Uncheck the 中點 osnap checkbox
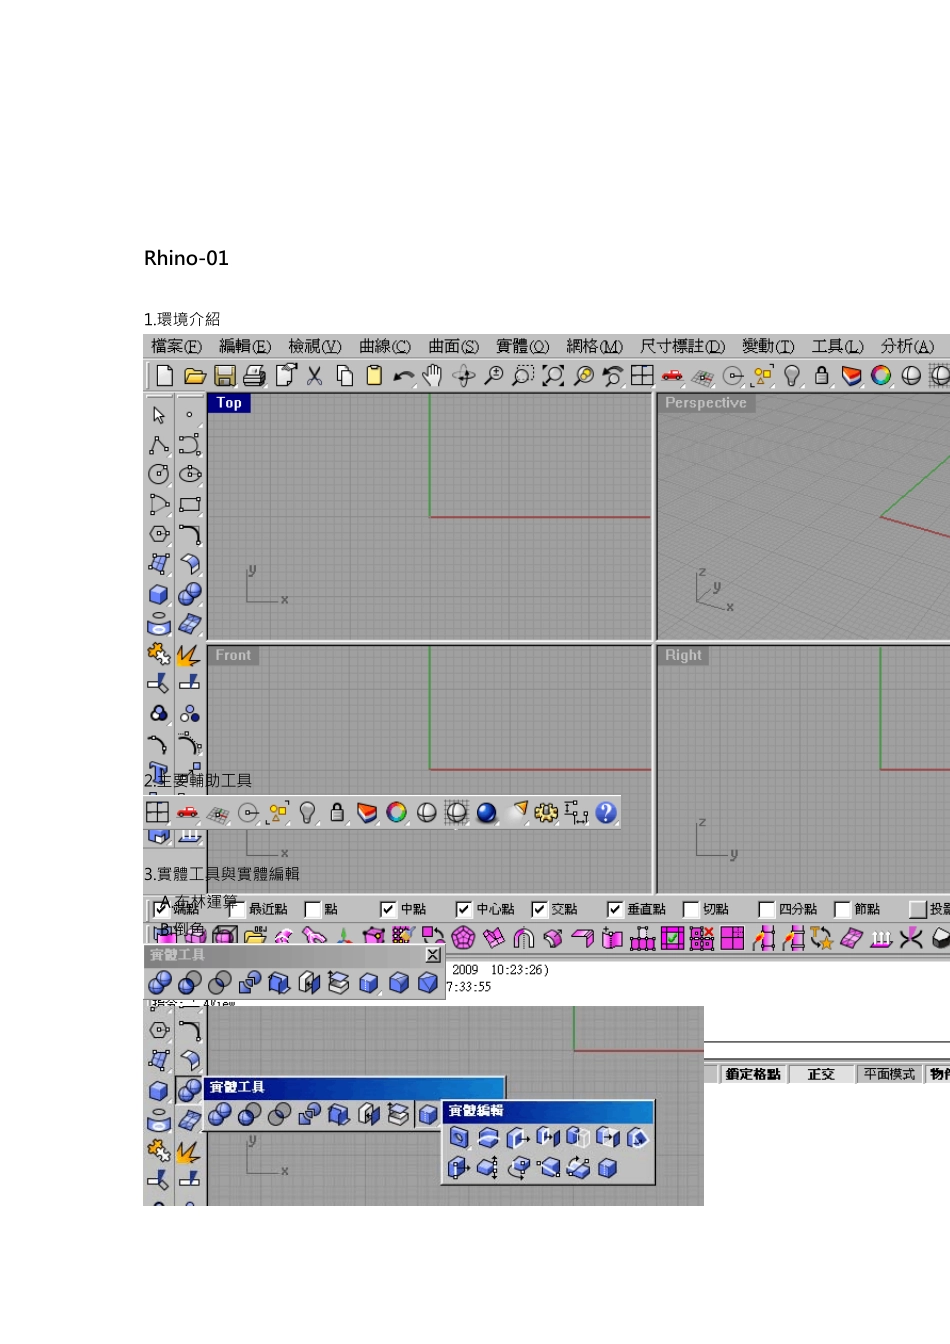The image size is (950, 1344). [x=388, y=909]
